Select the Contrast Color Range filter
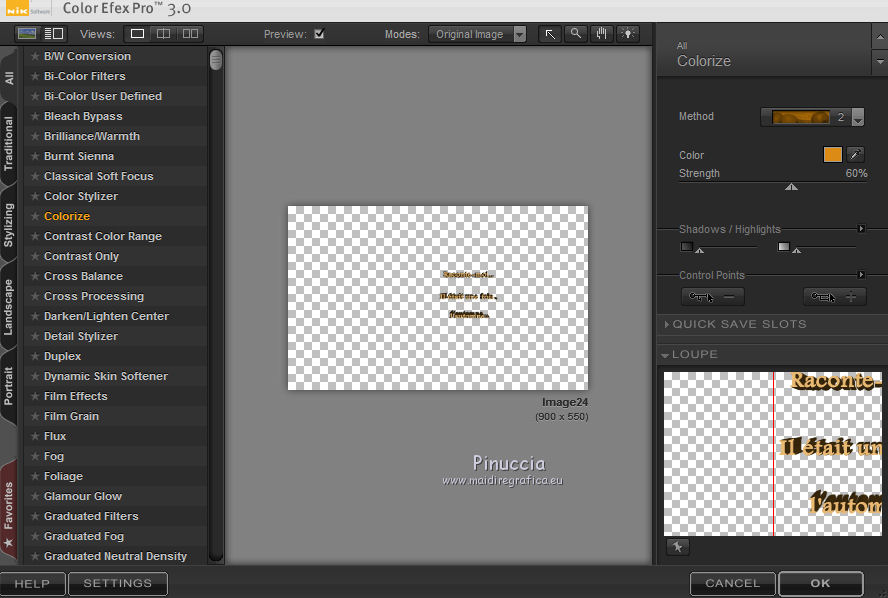Viewport: 888px width, 598px height. (103, 236)
